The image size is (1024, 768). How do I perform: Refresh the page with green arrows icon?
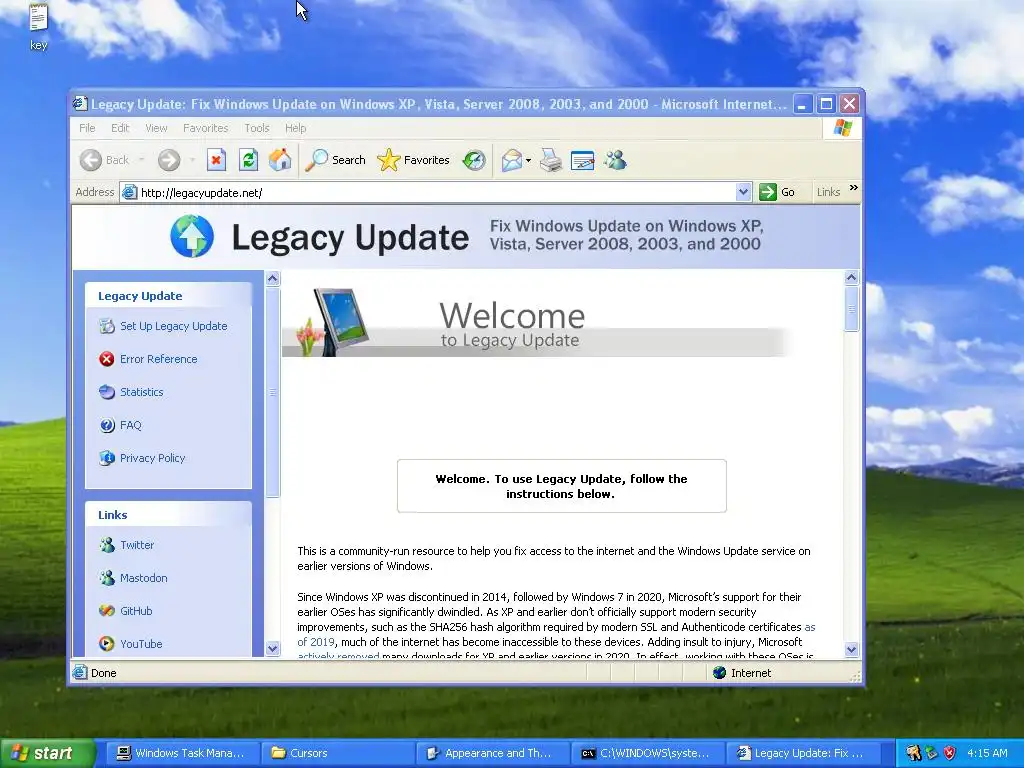(x=248, y=160)
